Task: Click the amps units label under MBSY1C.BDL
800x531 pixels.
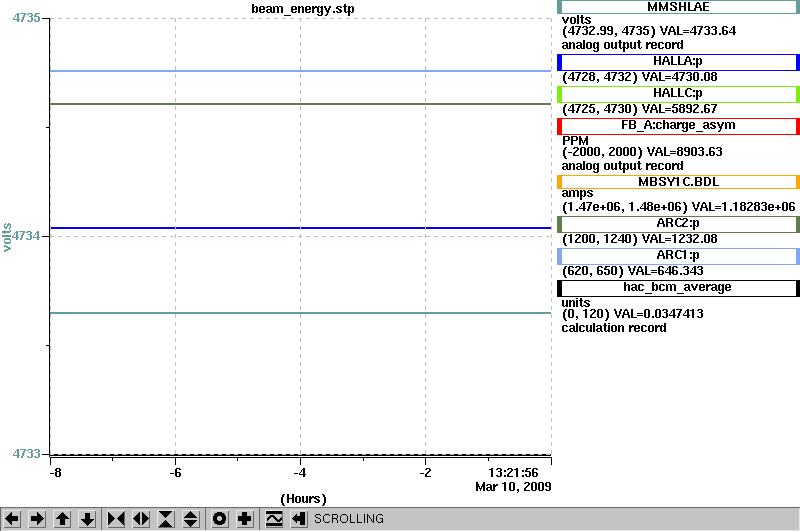Action: 578,193
